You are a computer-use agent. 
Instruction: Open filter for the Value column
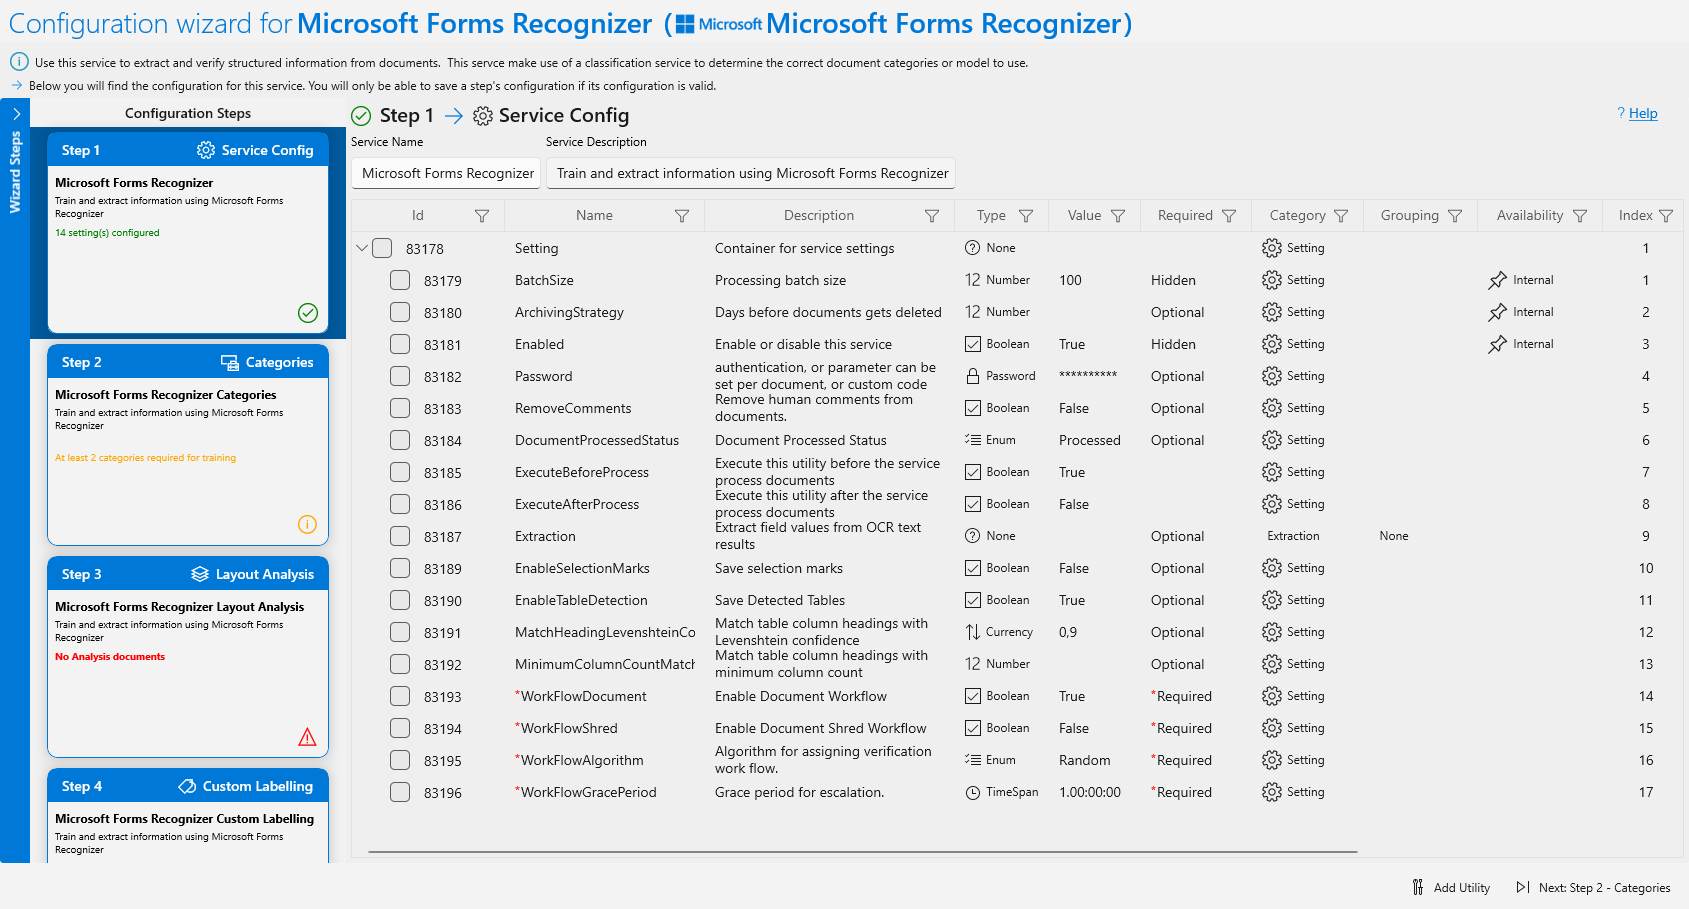1118,216
